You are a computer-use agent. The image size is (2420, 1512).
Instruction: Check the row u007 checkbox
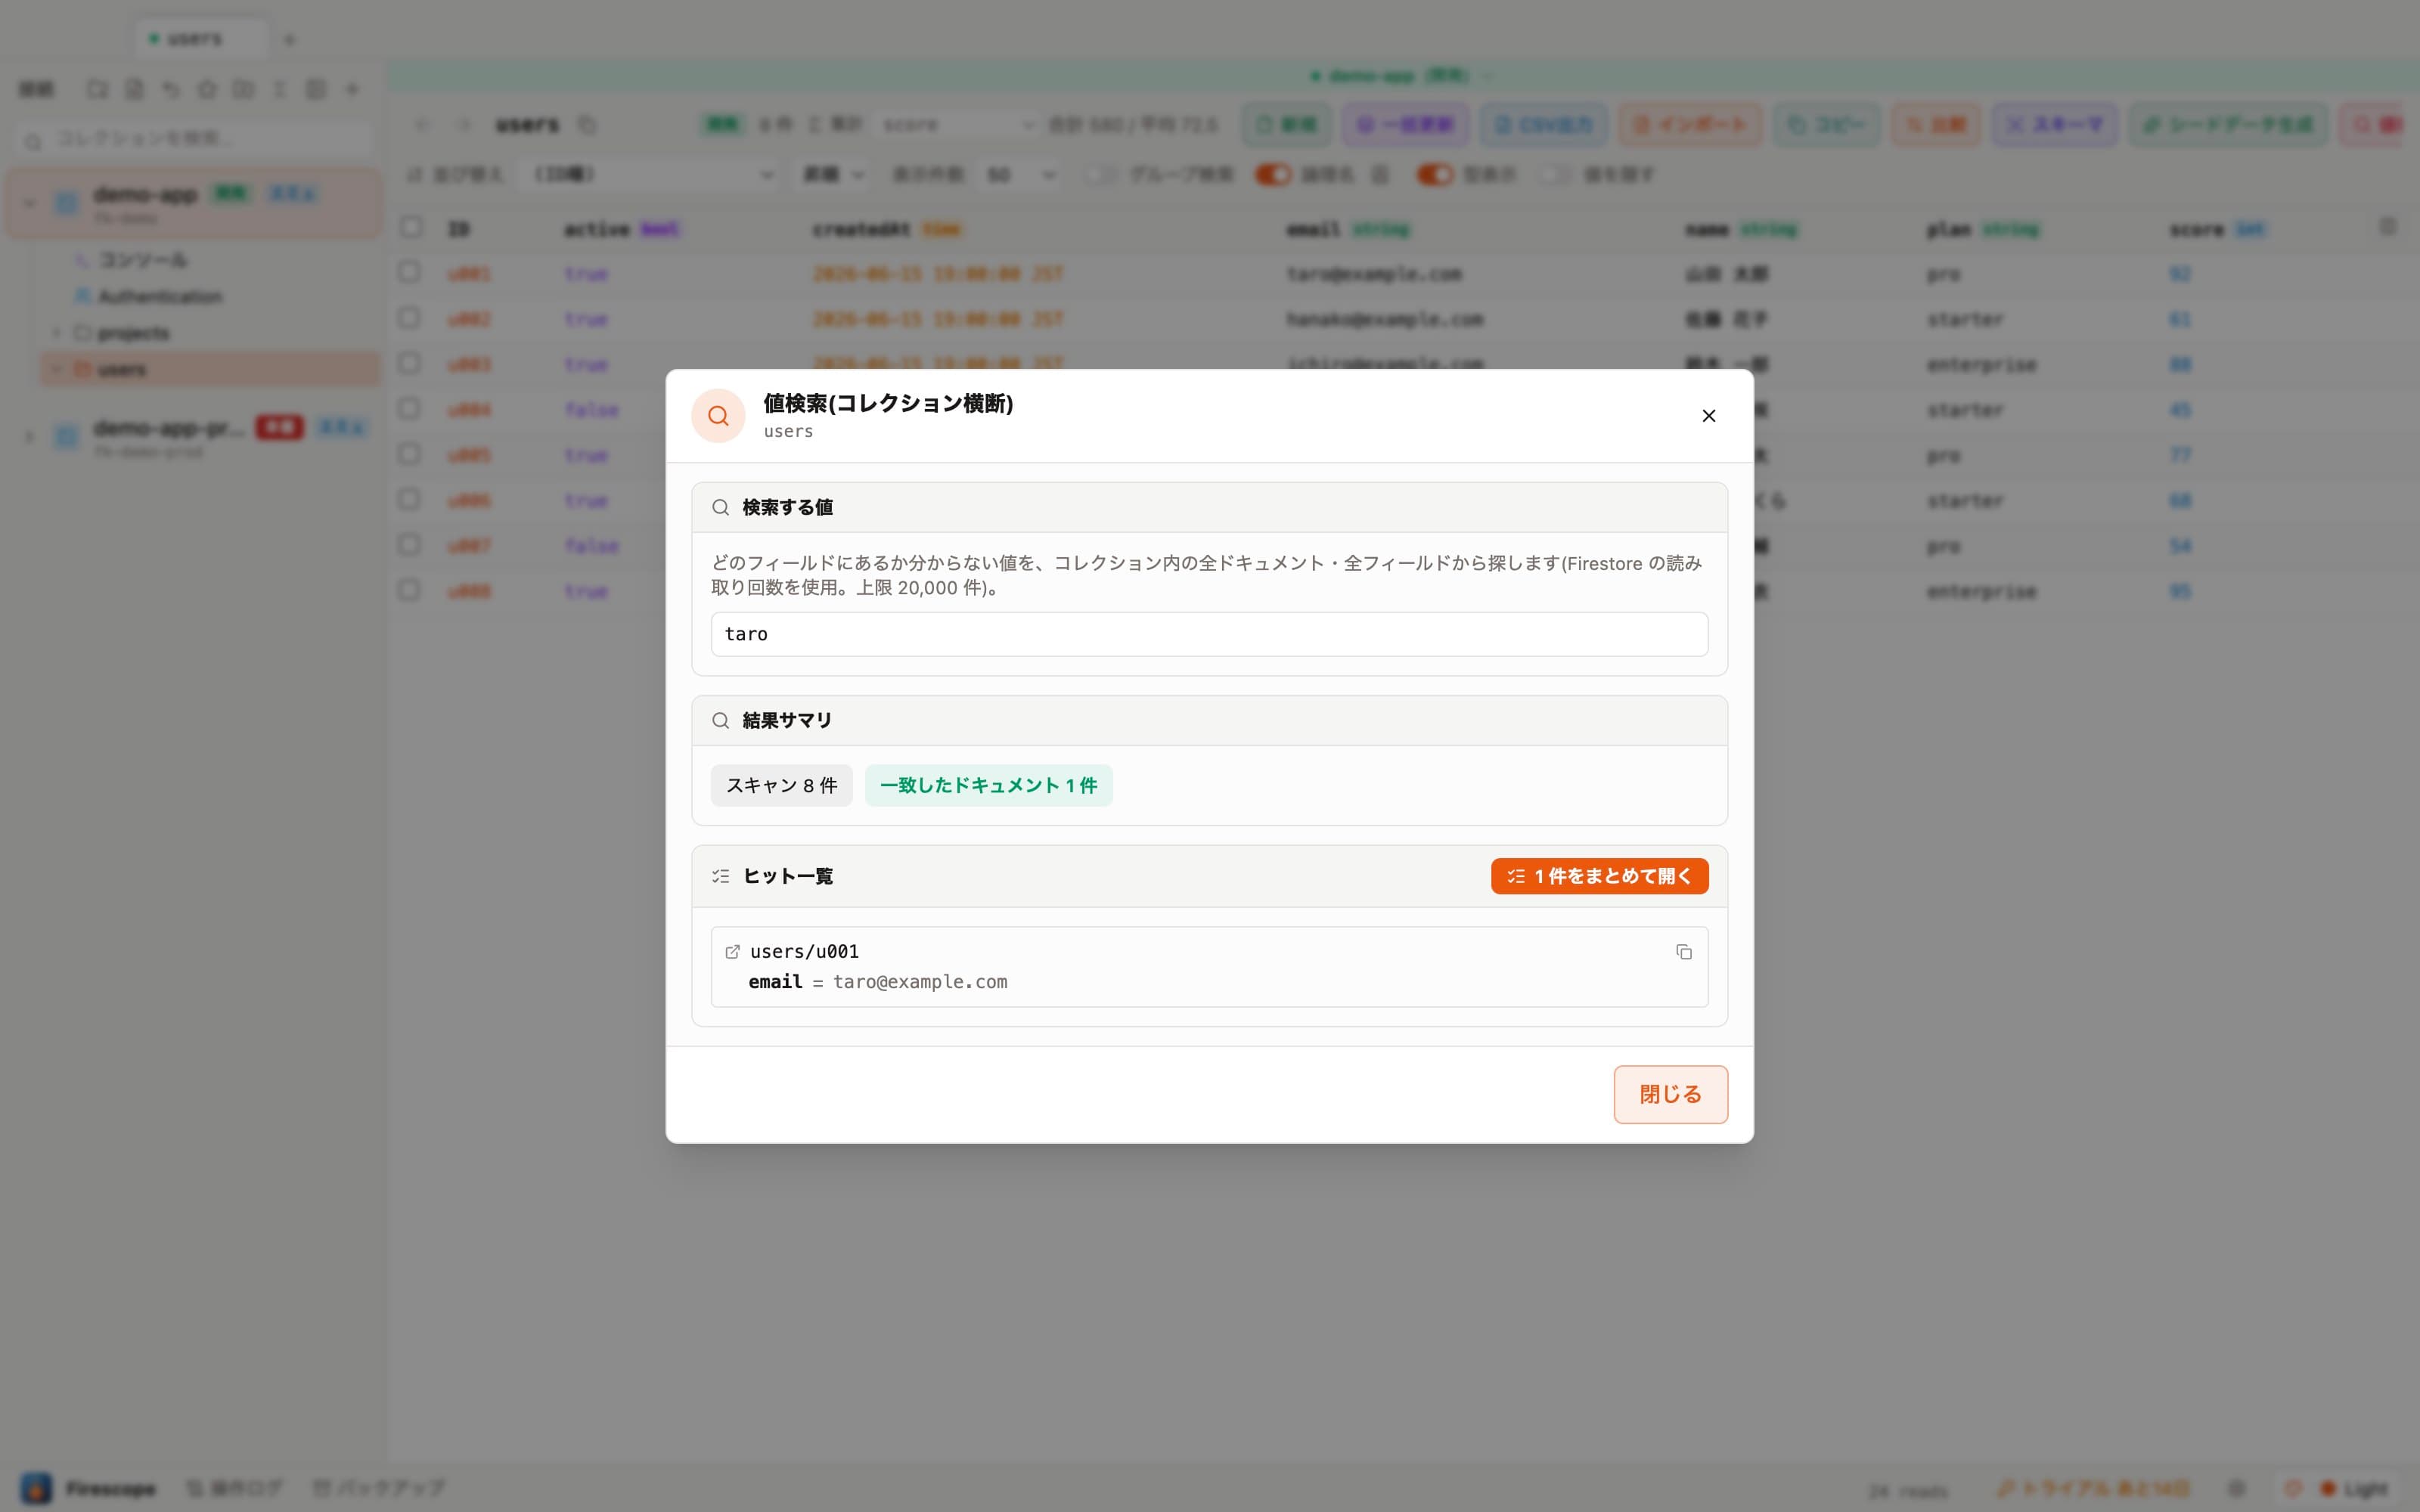click(x=408, y=545)
